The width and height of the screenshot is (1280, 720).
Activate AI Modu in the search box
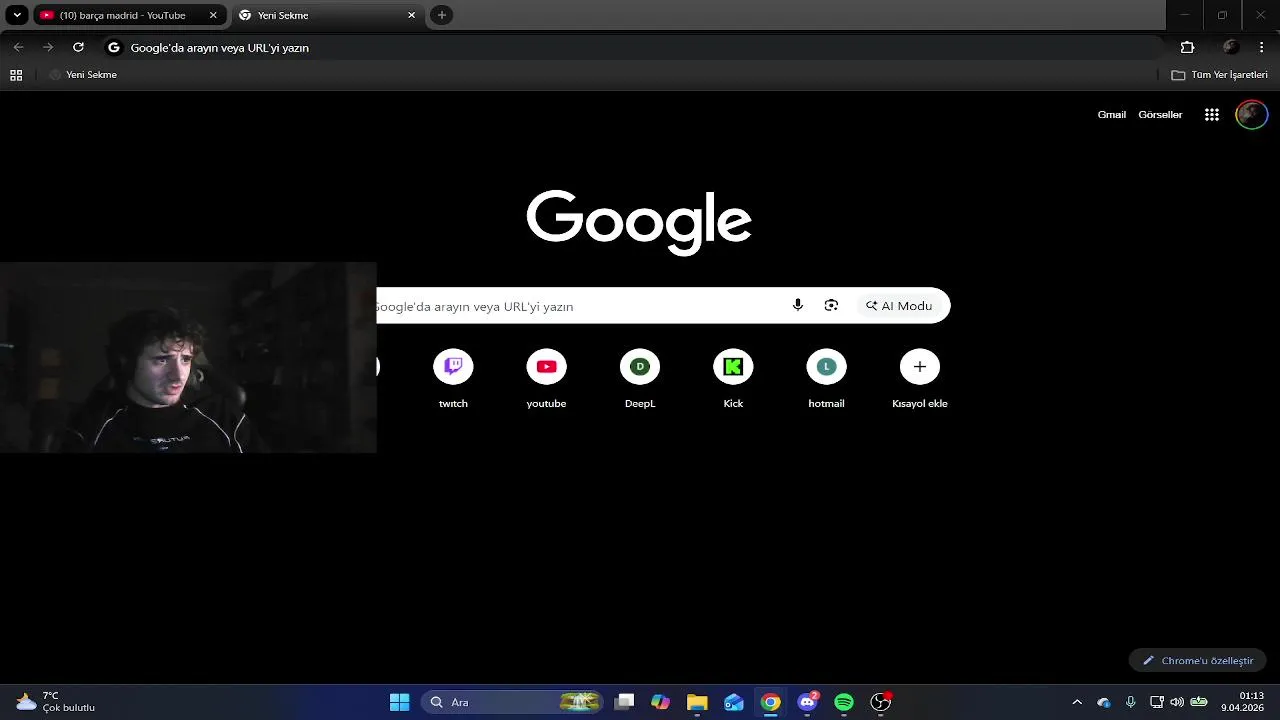899,306
